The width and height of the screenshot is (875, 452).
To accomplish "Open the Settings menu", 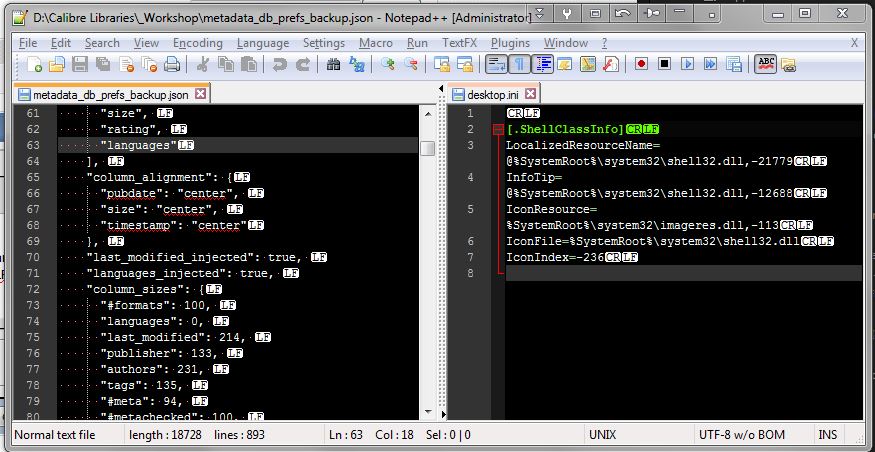I will point(324,43).
